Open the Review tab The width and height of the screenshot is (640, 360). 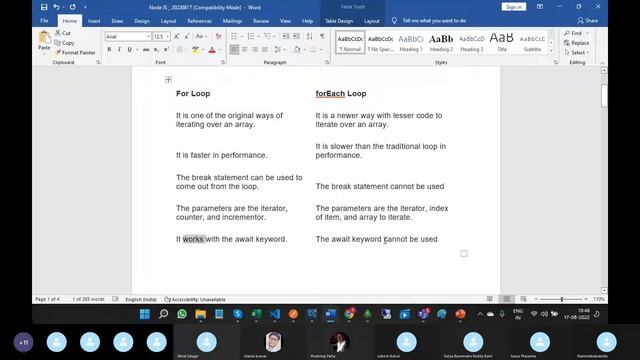tap(261, 21)
